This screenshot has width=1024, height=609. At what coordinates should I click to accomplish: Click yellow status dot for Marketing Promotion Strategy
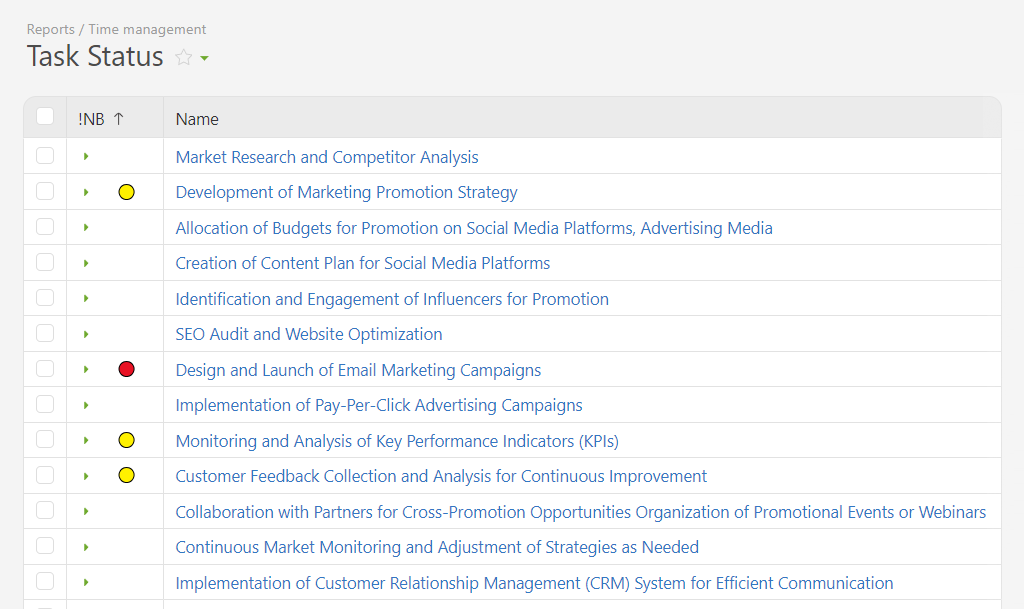pos(127,192)
